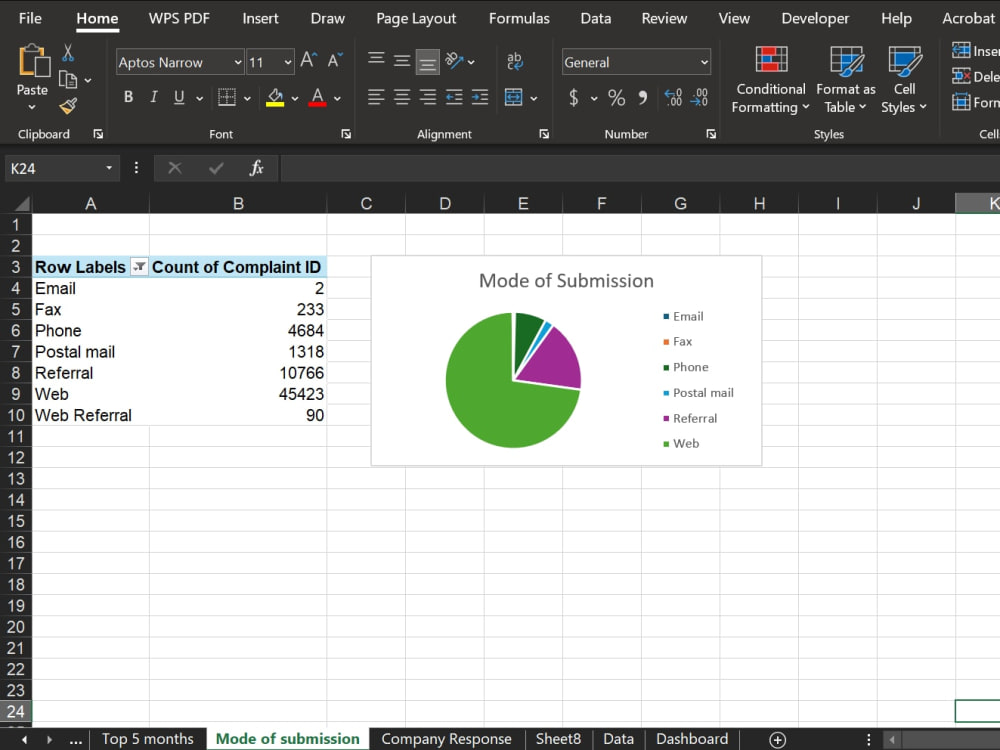1000x750 pixels.
Task: Click the Name Box showing K24
Action: click(x=62, y=168)
